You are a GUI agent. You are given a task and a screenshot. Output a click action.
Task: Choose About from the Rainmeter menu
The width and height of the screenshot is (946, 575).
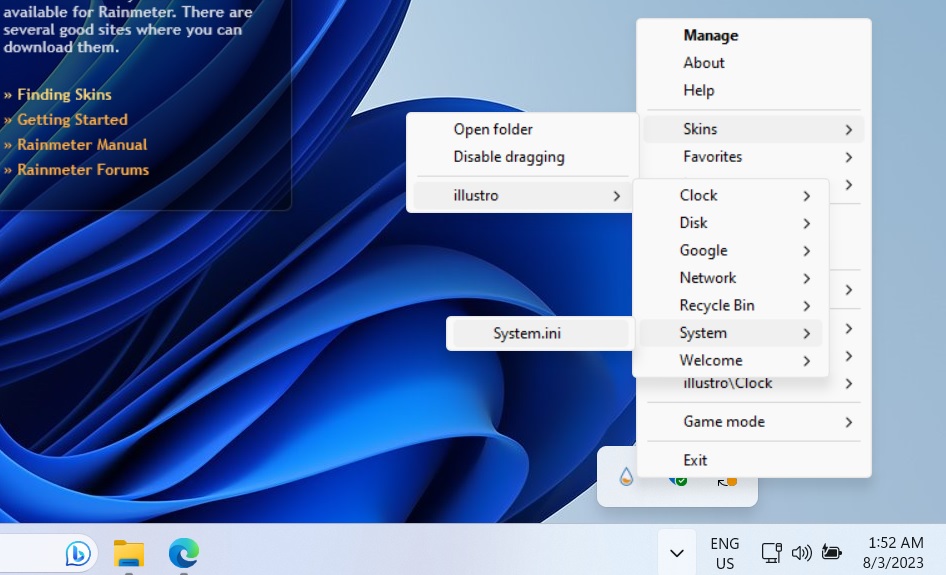tap(754, 63)
